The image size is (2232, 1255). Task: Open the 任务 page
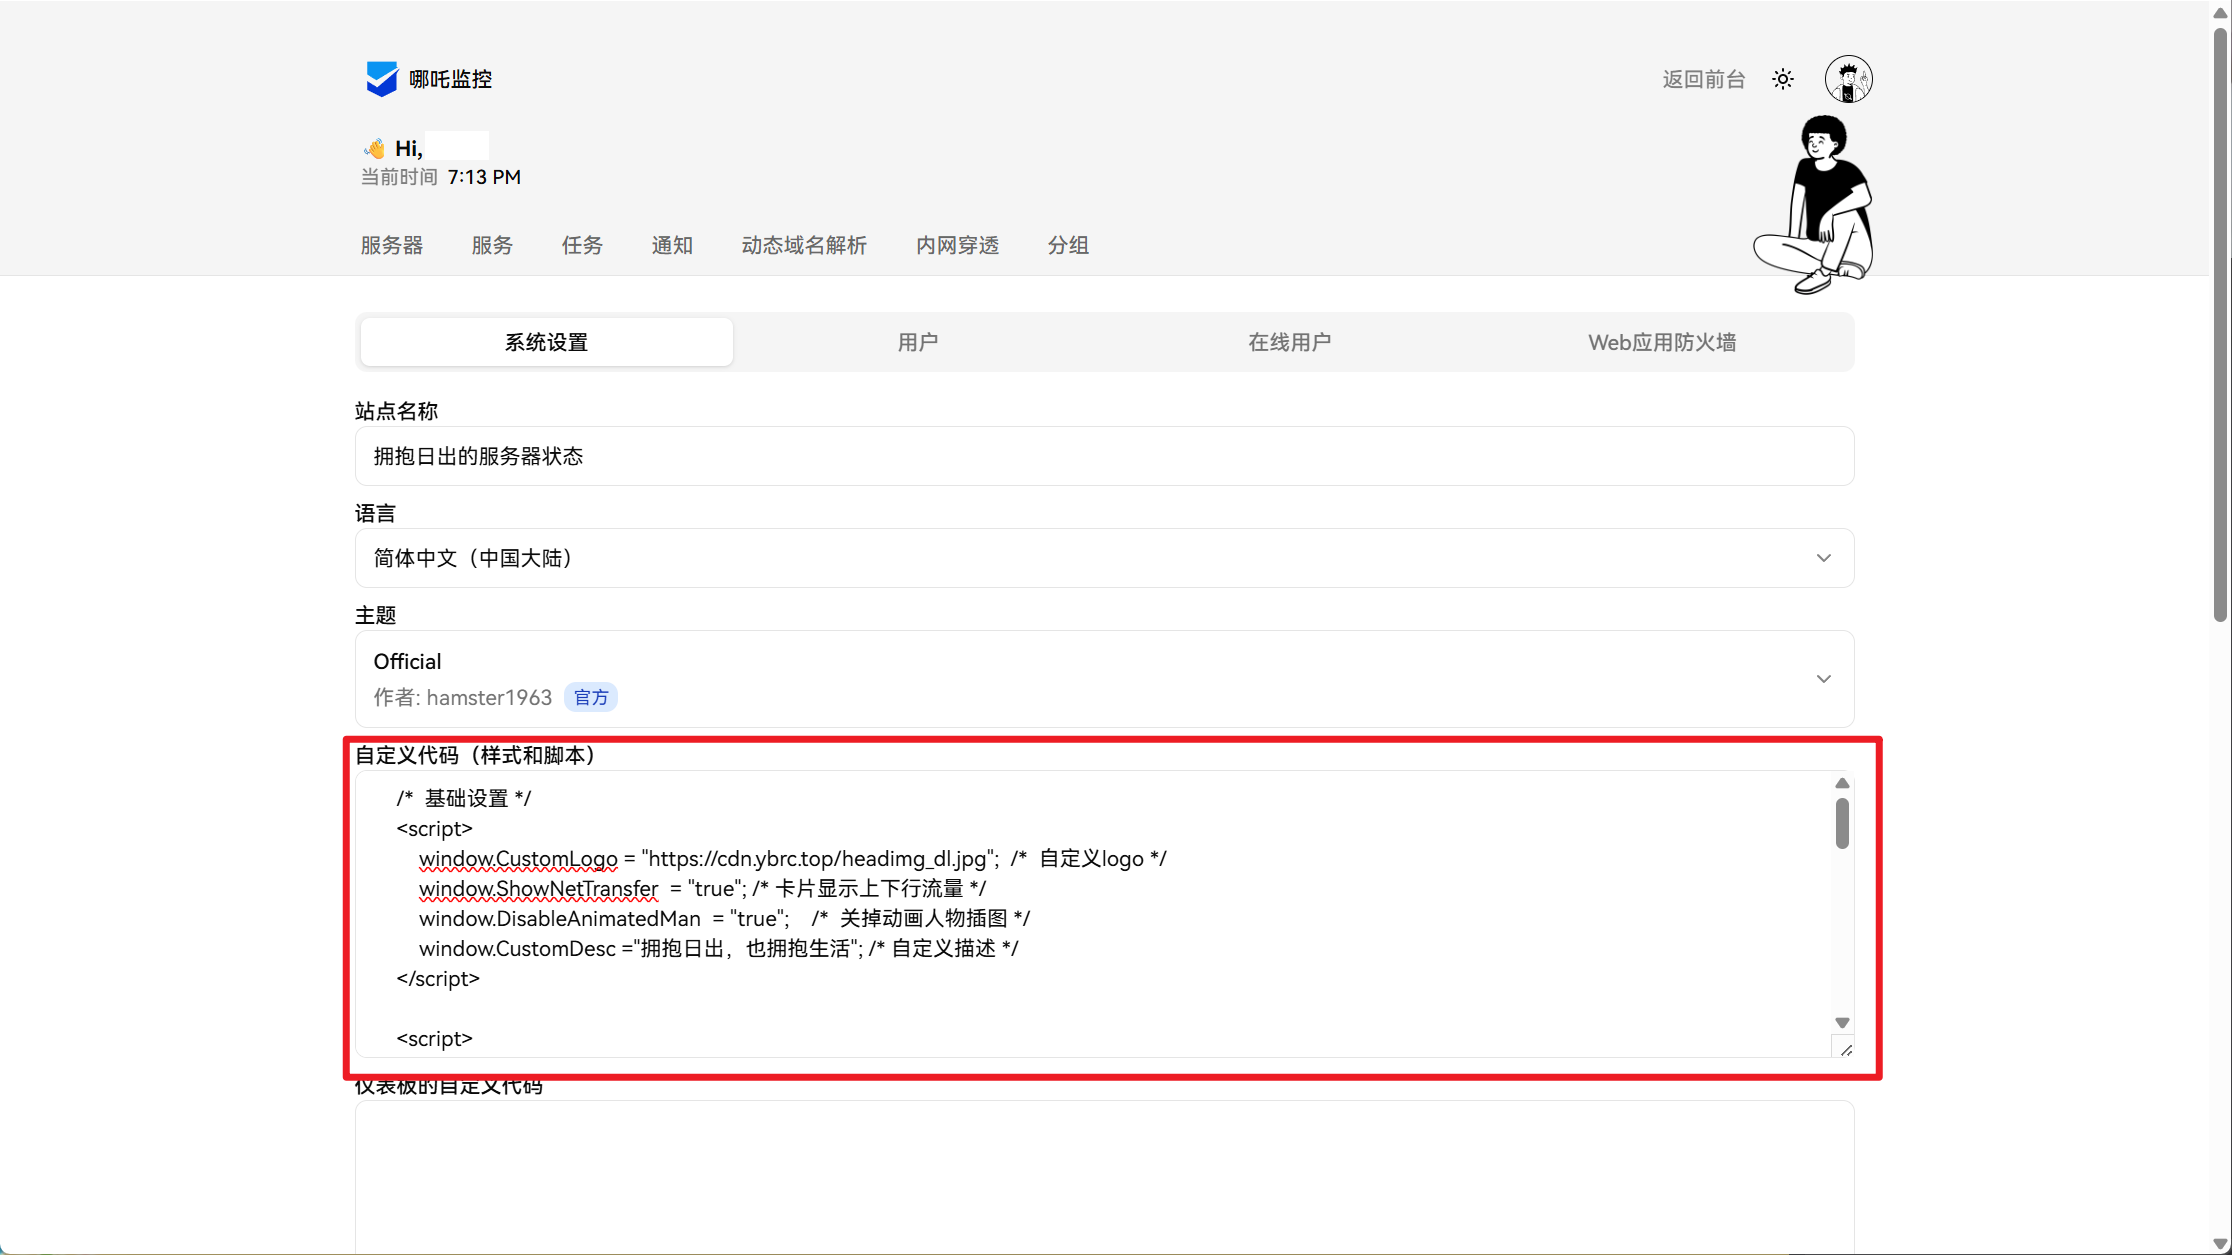(x=582, y=245)
